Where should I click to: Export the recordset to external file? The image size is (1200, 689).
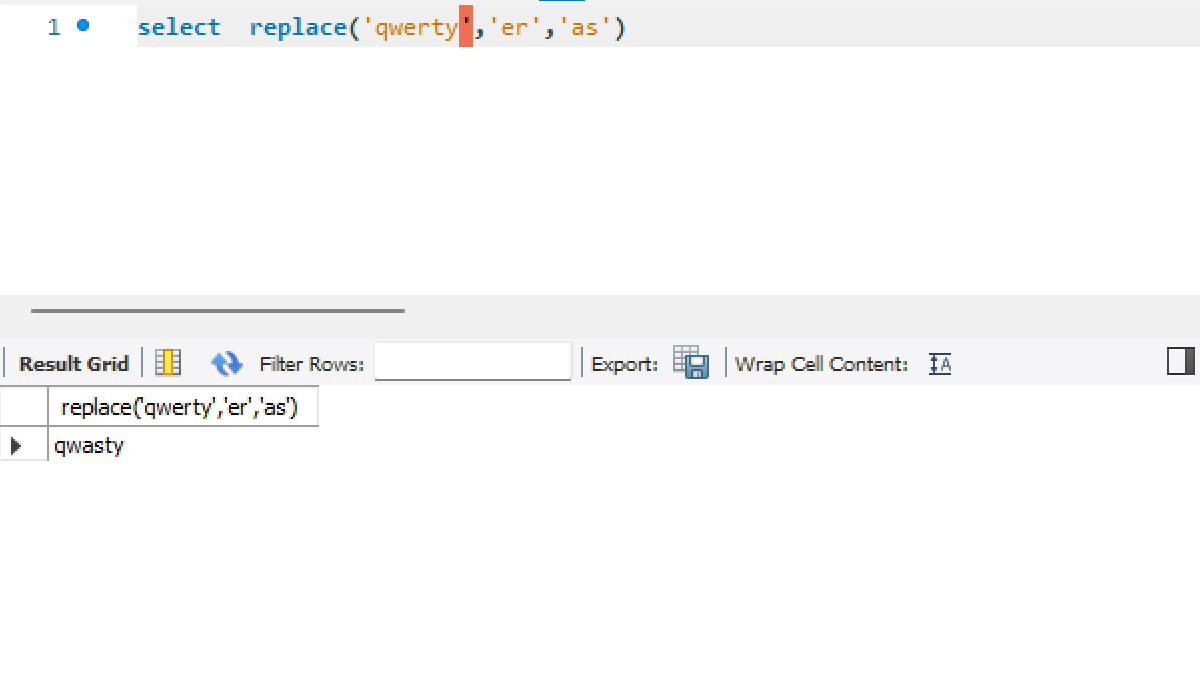[x=691, y=362]
